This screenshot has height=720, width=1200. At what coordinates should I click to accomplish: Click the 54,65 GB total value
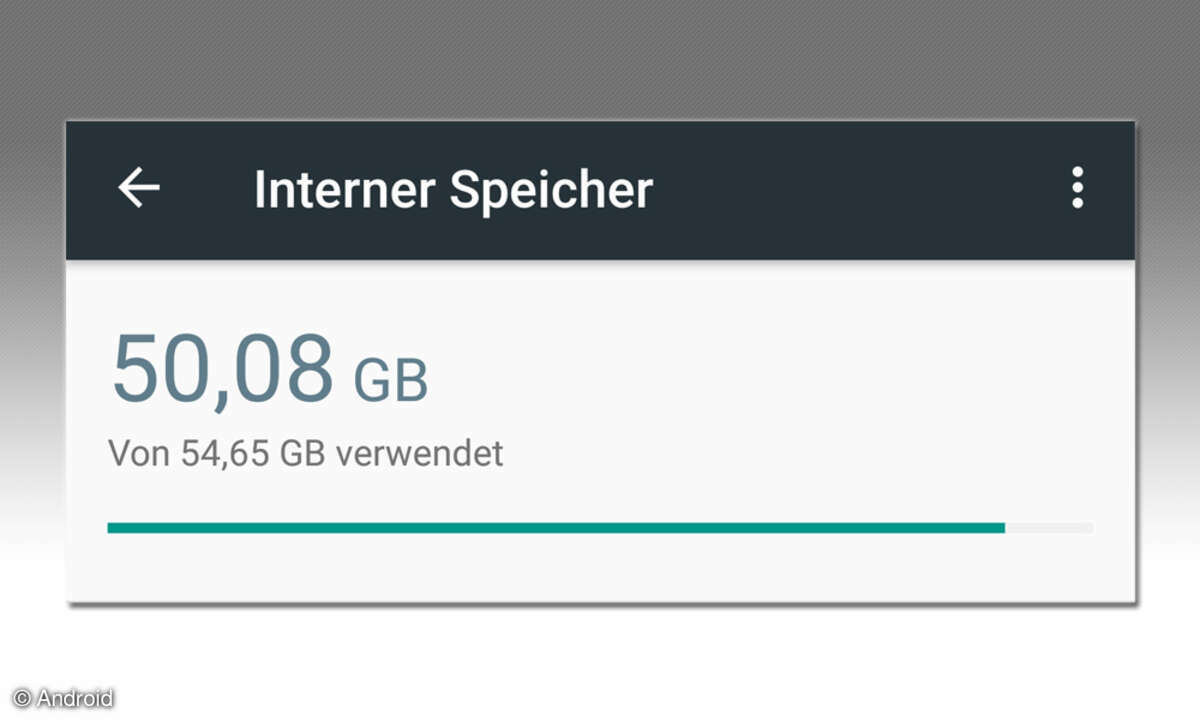247,454
